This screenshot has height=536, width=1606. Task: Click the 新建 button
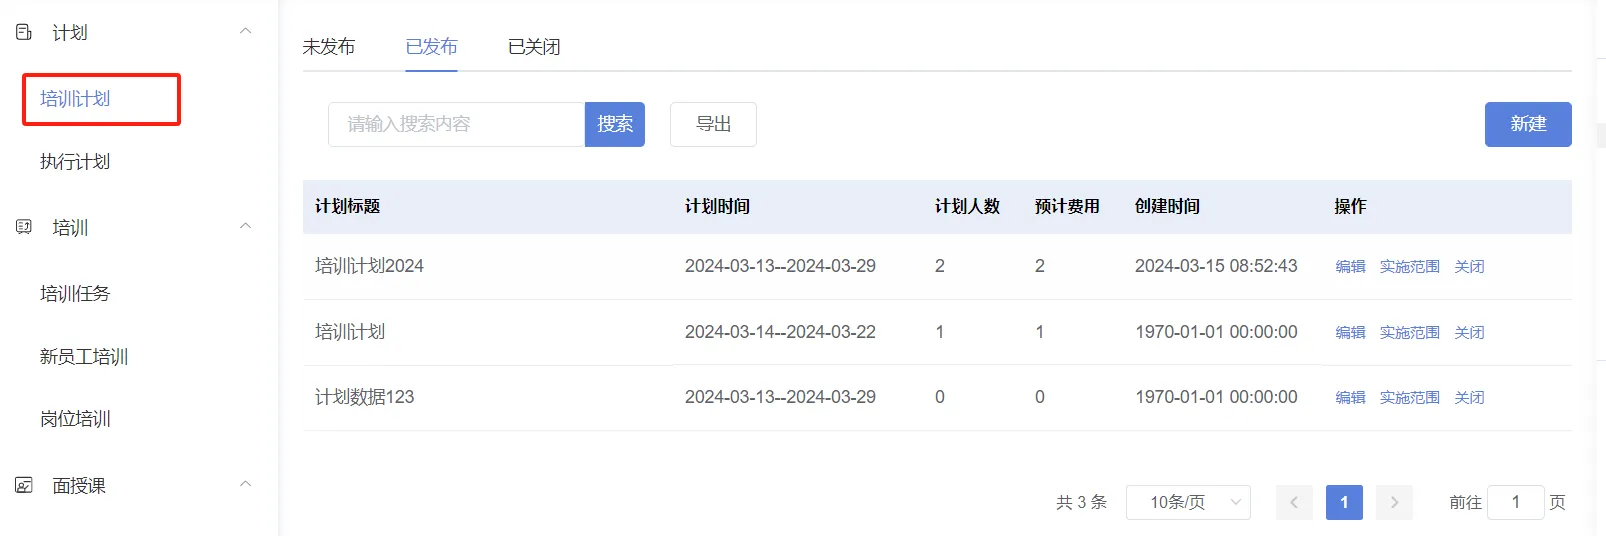coord(1528,124)
